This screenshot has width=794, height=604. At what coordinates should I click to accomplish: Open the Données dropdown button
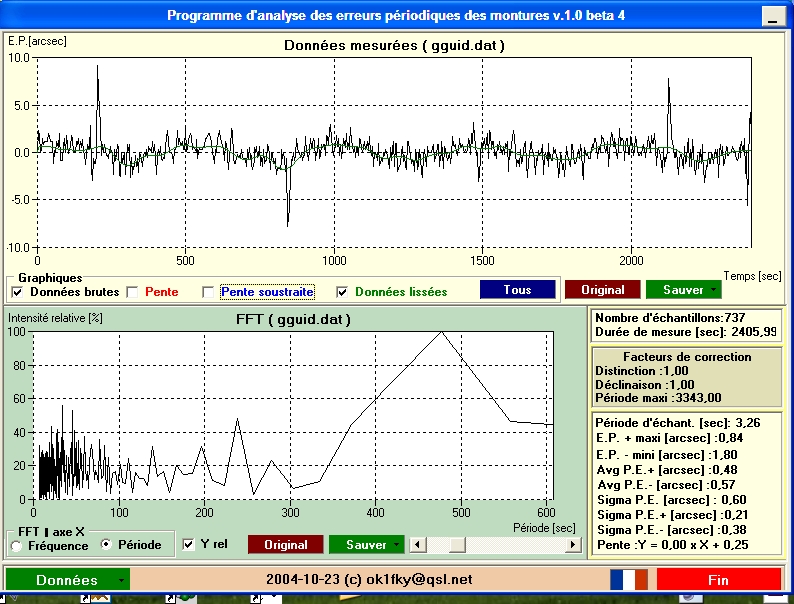click(x=67, y=580)
